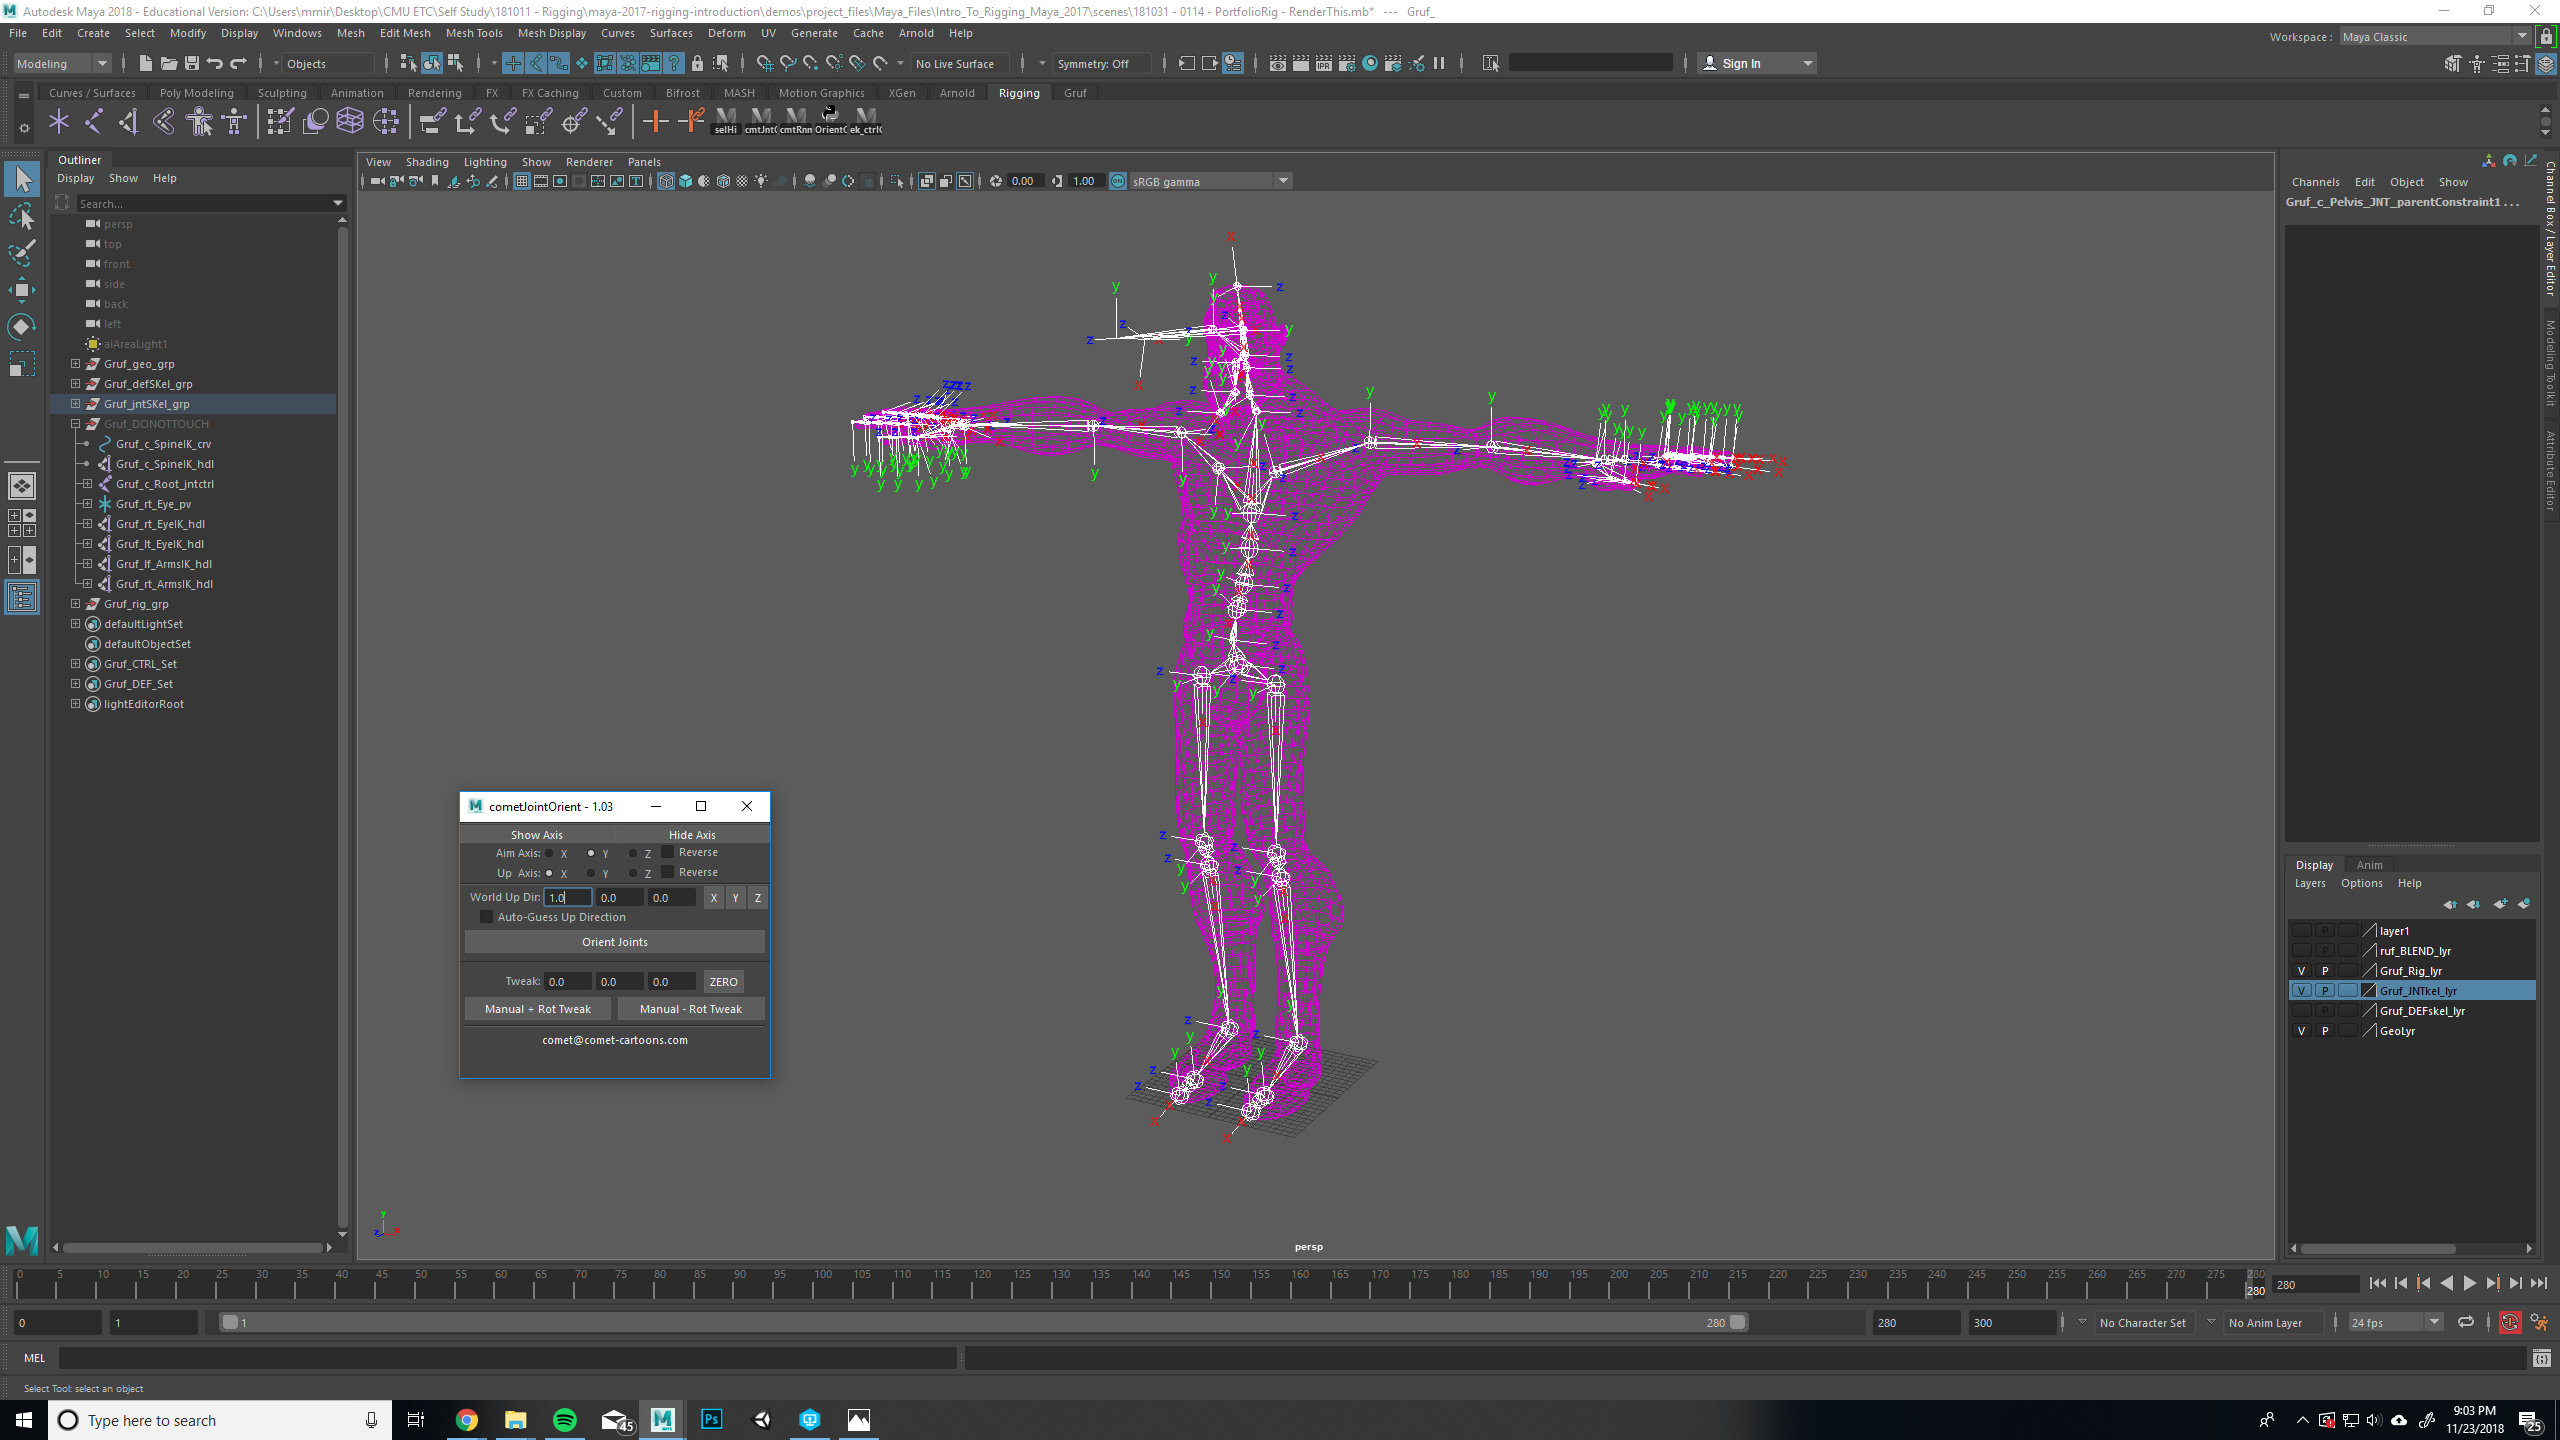Expand the Gruf_geo_grp node in the Outliner
This screenshot has width=2560, height=1440.
[x=75, y=364]
